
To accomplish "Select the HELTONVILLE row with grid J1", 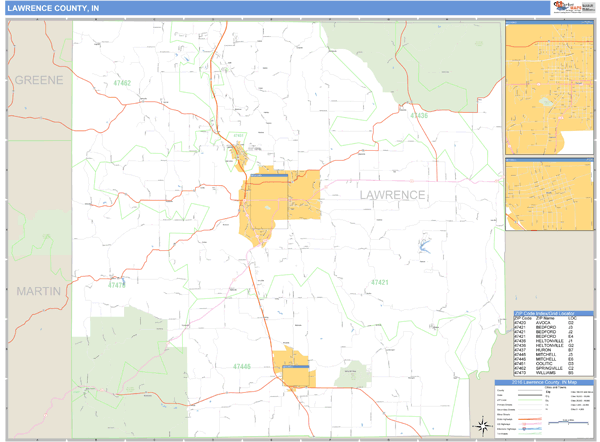I will point(554,341).
